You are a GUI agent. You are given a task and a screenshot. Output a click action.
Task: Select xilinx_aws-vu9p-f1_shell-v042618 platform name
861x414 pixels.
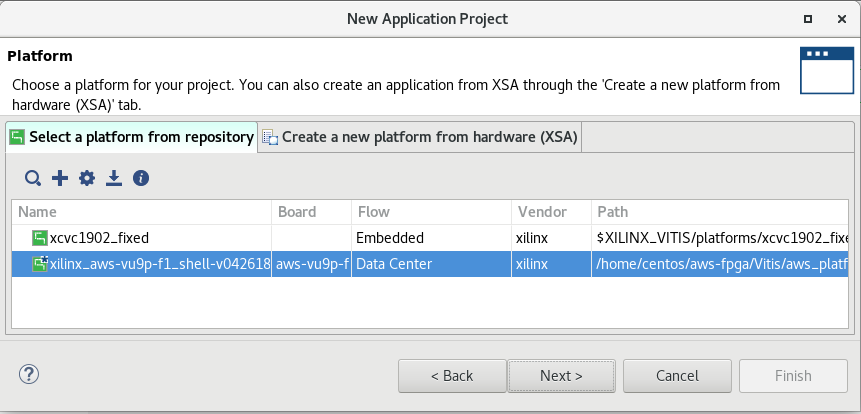pyautogui.click(x=160, y=264)
